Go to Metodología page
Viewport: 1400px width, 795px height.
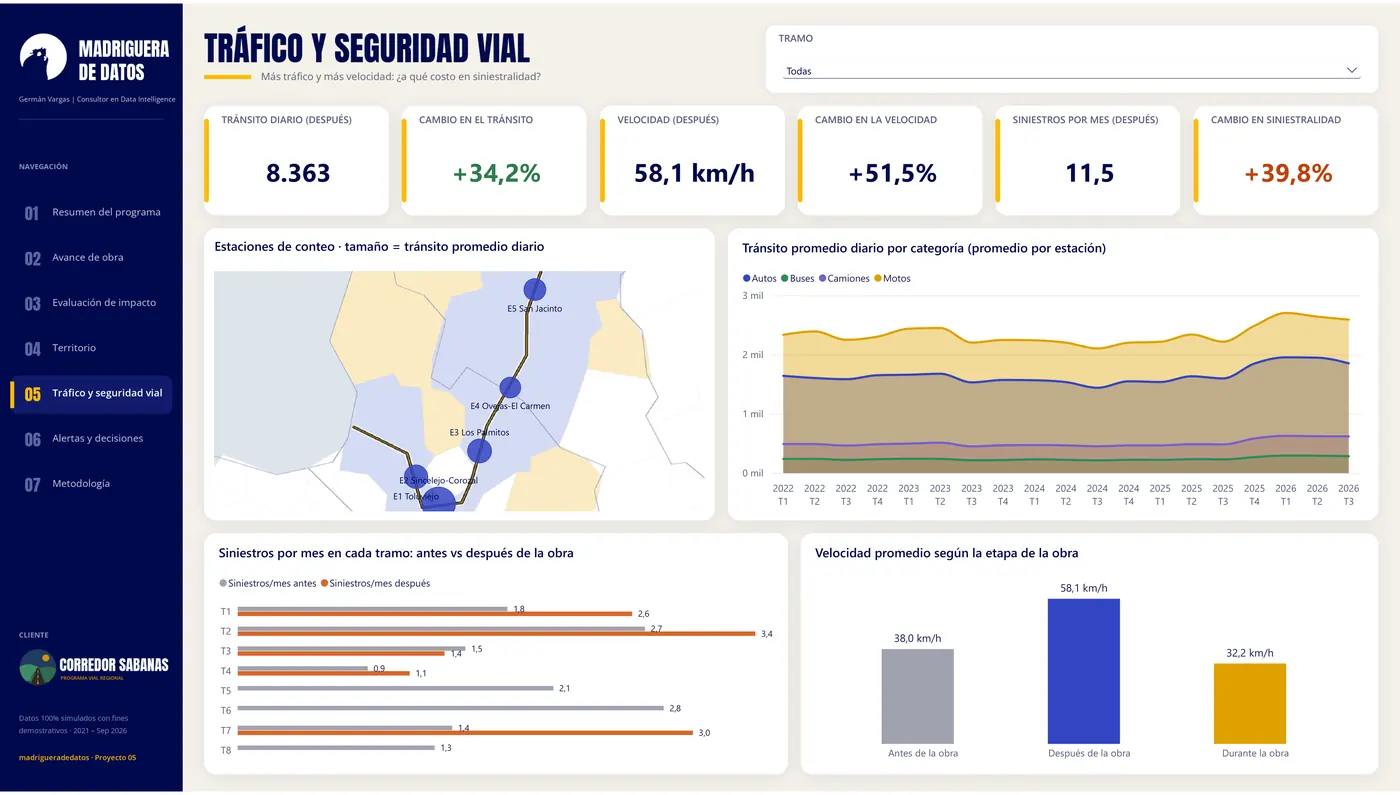click(92, 484)
